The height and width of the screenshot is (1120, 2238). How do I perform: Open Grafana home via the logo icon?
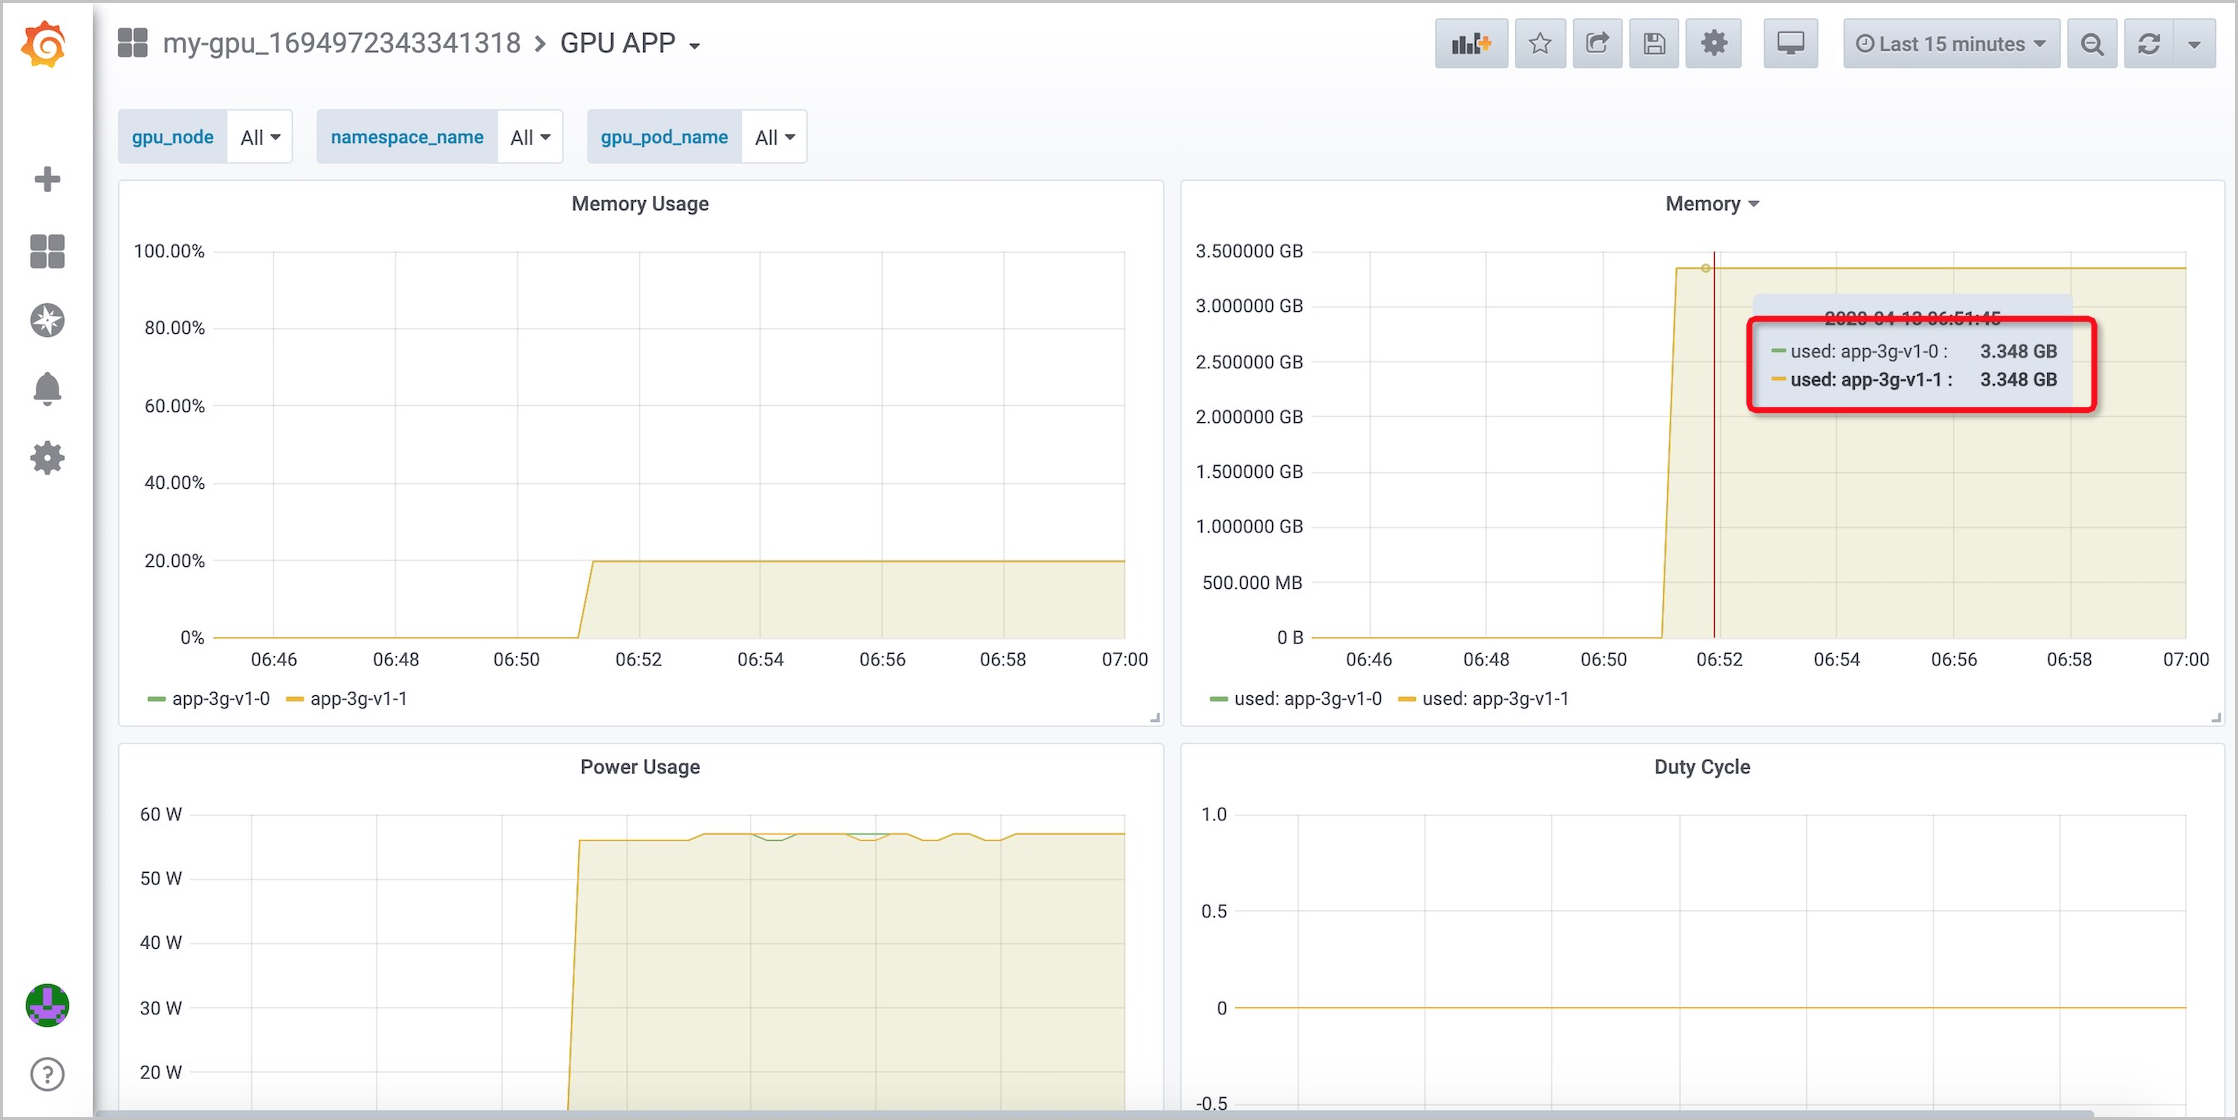coord(46,43)
